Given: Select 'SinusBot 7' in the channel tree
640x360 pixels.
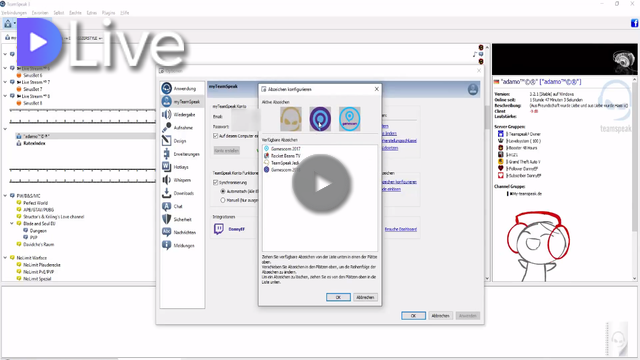Looking at the screenshot, I should coord(33,89).
